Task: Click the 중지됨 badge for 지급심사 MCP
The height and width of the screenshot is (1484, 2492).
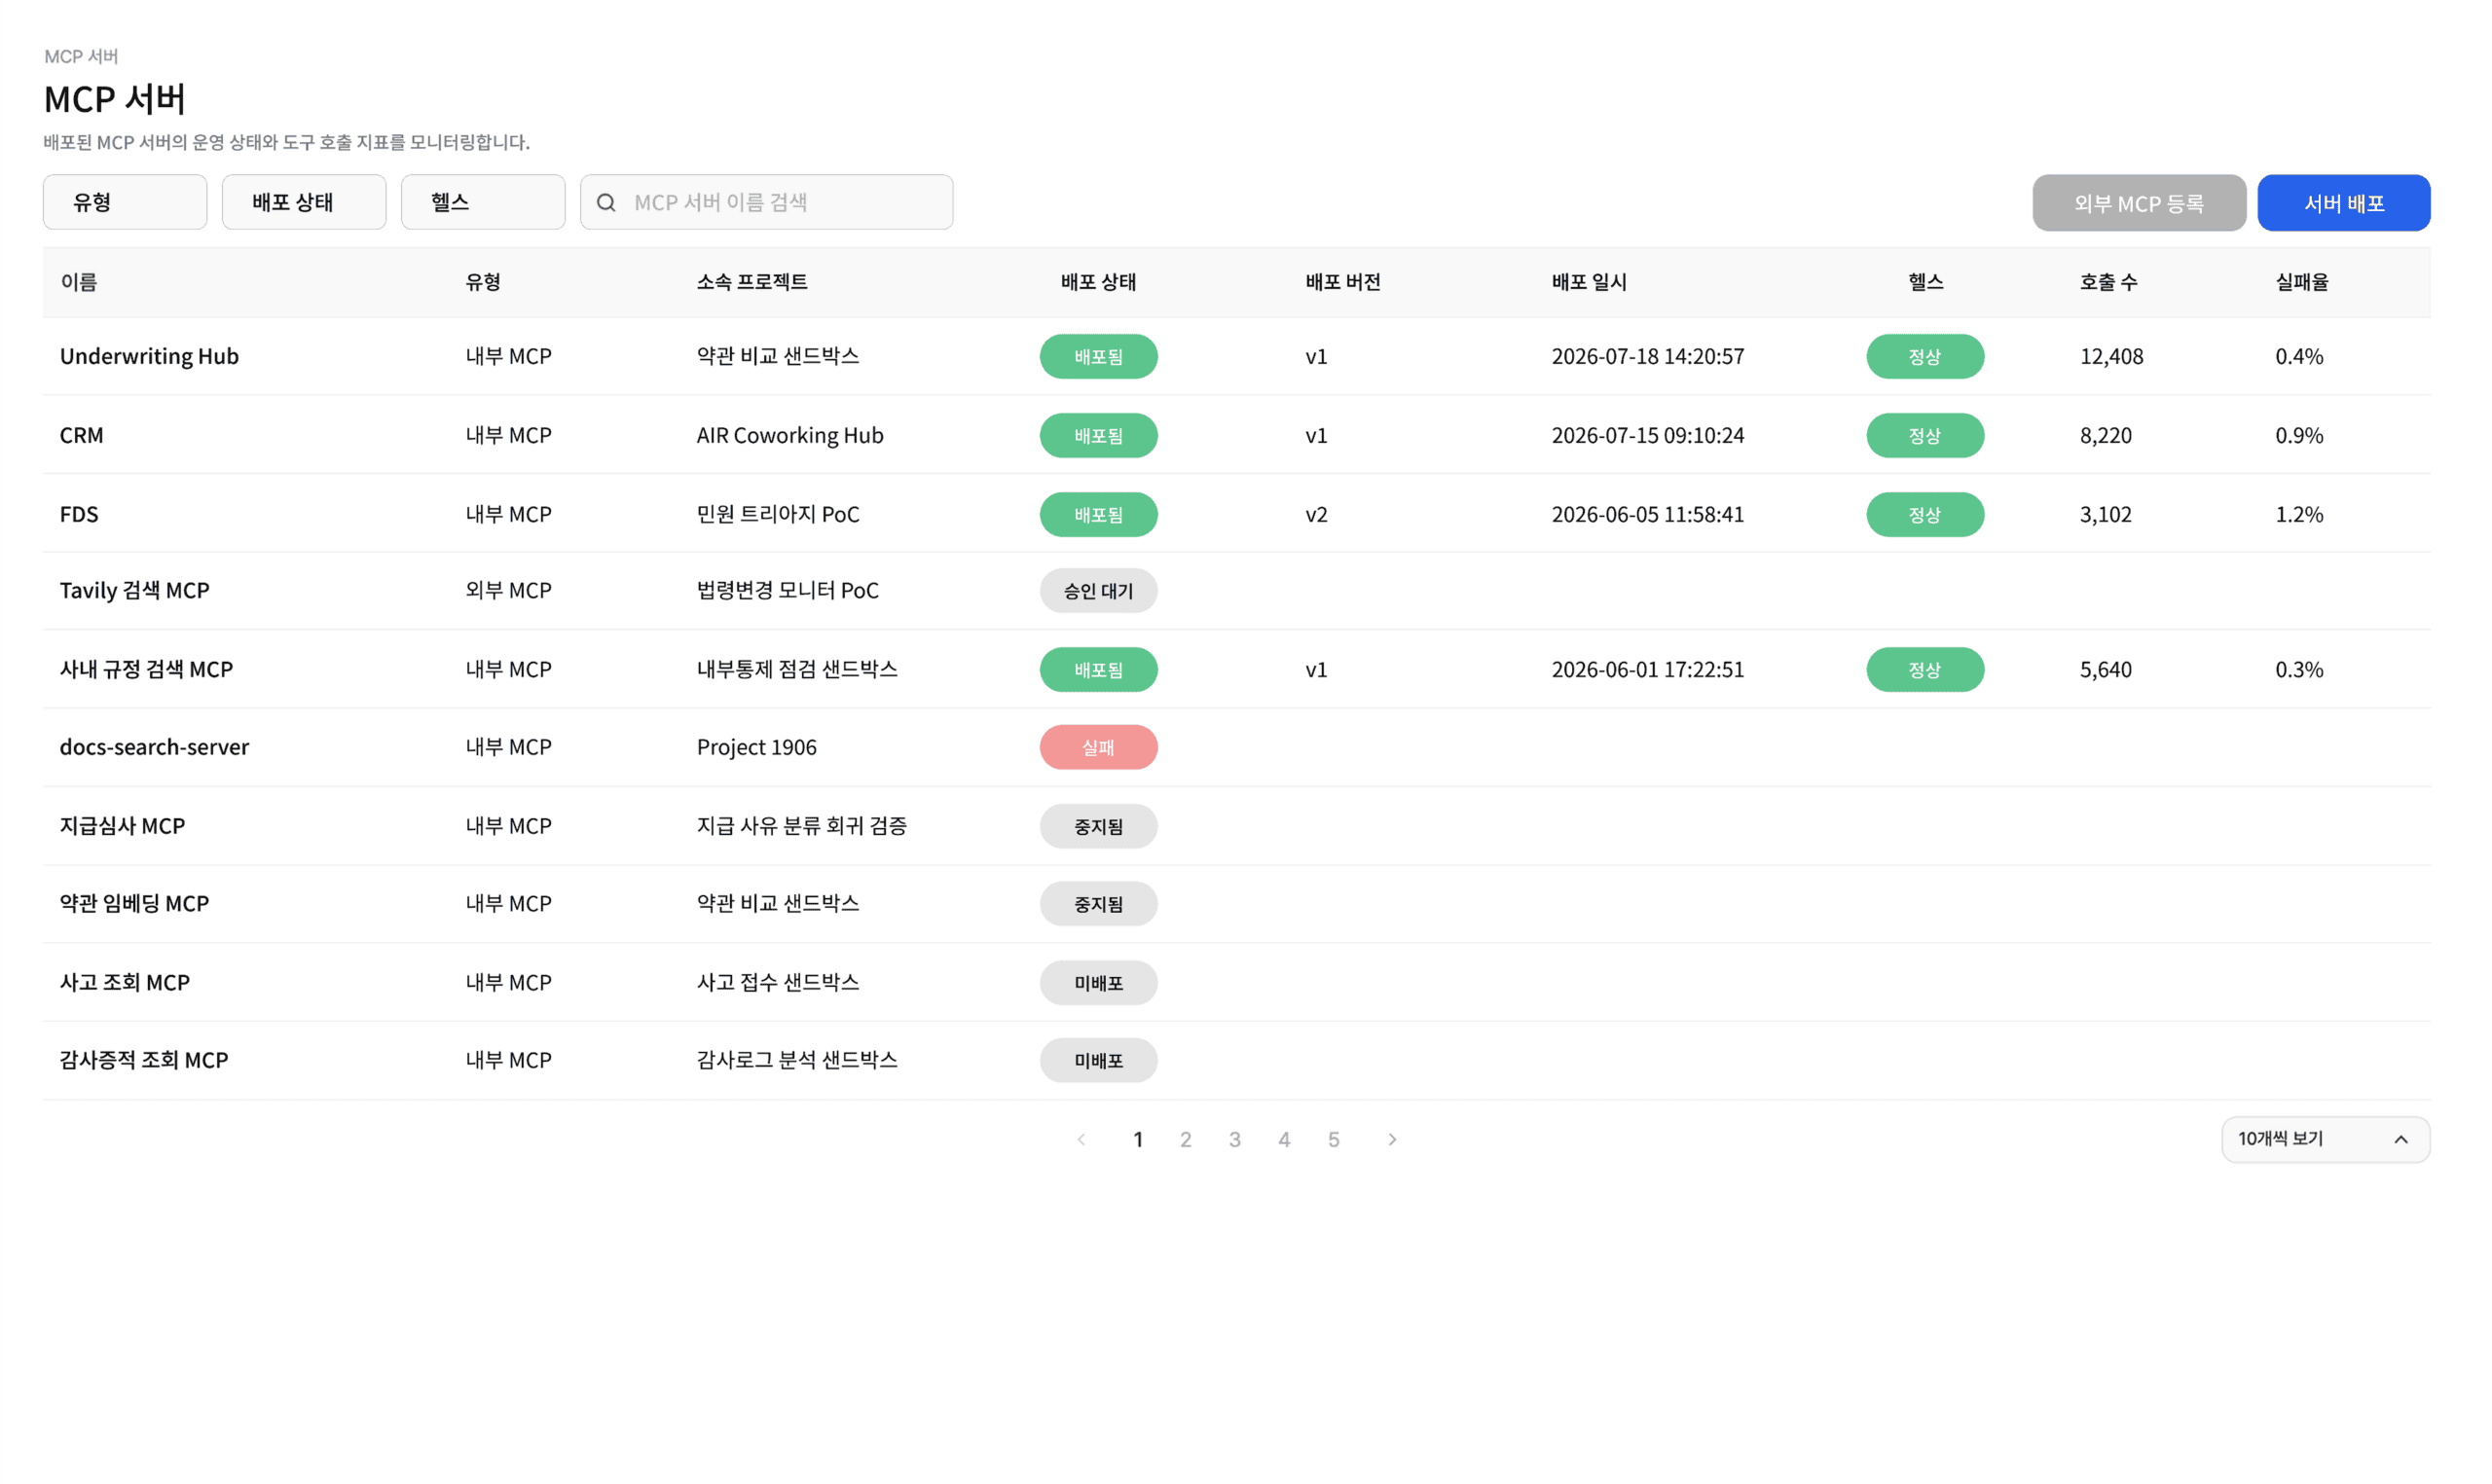Action: 1098,827
